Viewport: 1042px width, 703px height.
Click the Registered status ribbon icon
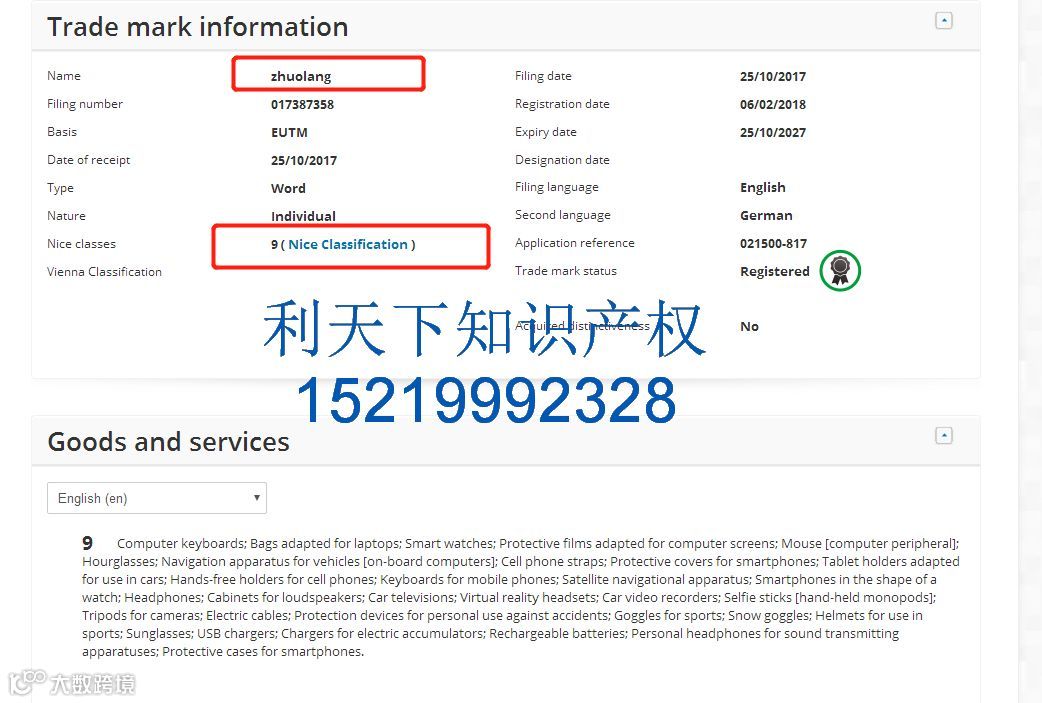(x=840, y=270)
